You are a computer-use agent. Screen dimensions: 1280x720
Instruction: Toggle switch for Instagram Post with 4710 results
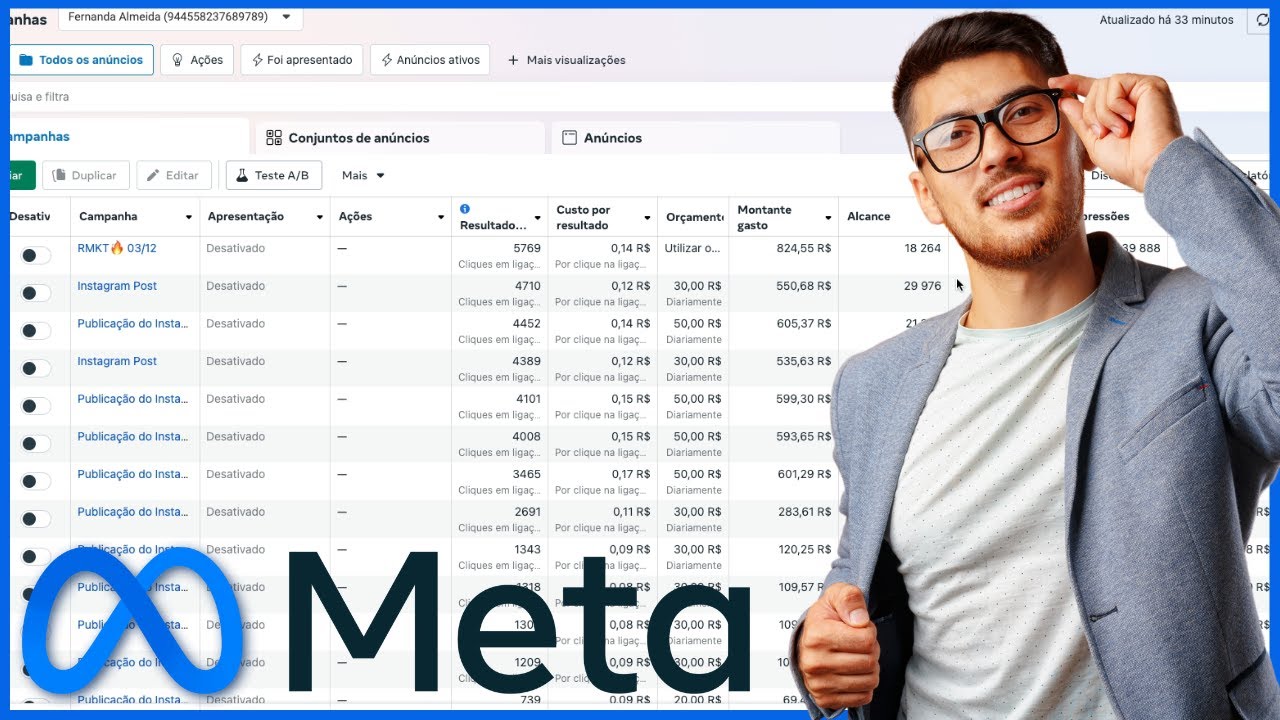click(35, 293)
